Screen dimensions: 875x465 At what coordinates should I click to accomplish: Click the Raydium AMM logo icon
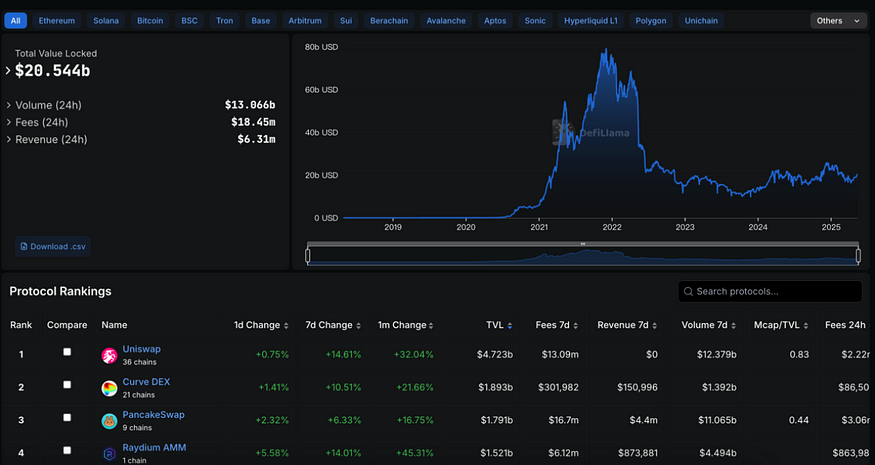(x=109, y=453)
